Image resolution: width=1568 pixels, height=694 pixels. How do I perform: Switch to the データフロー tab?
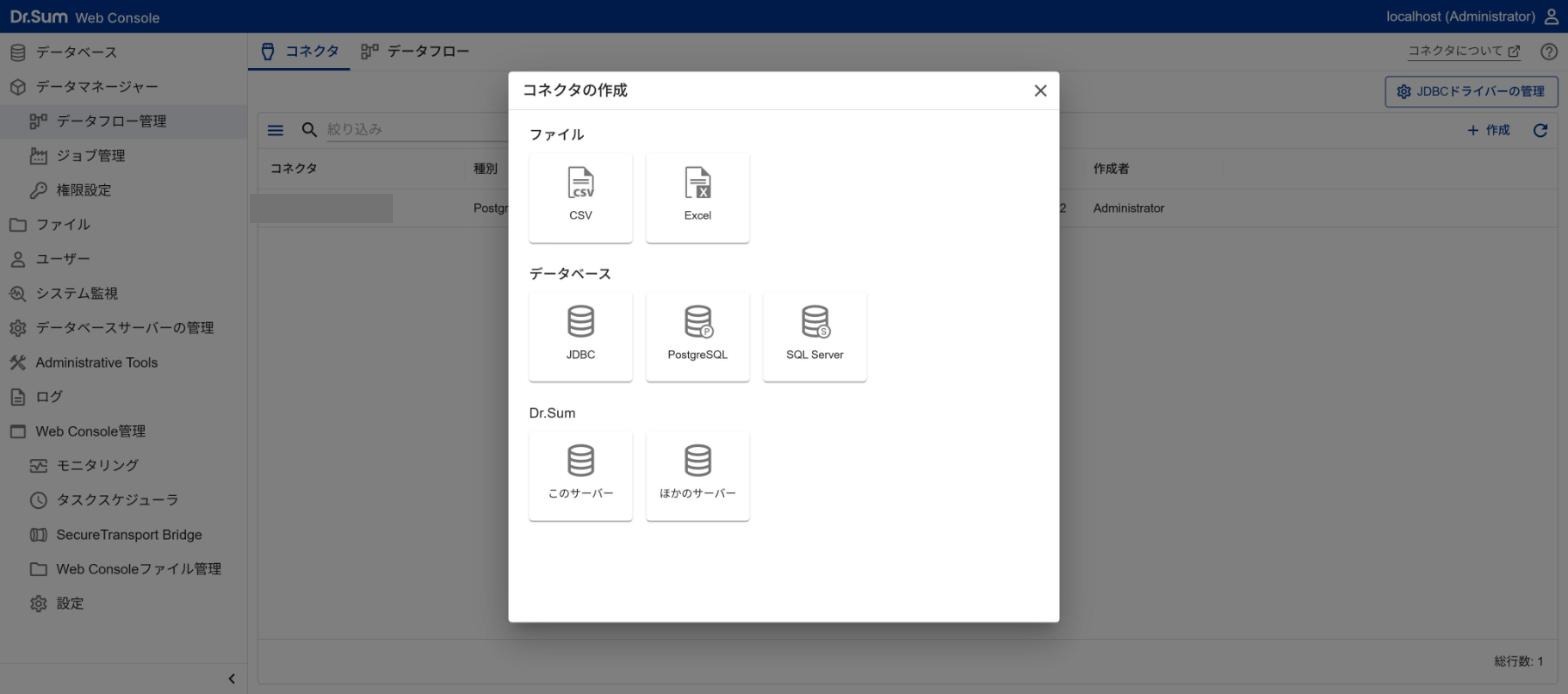(415, 52)
